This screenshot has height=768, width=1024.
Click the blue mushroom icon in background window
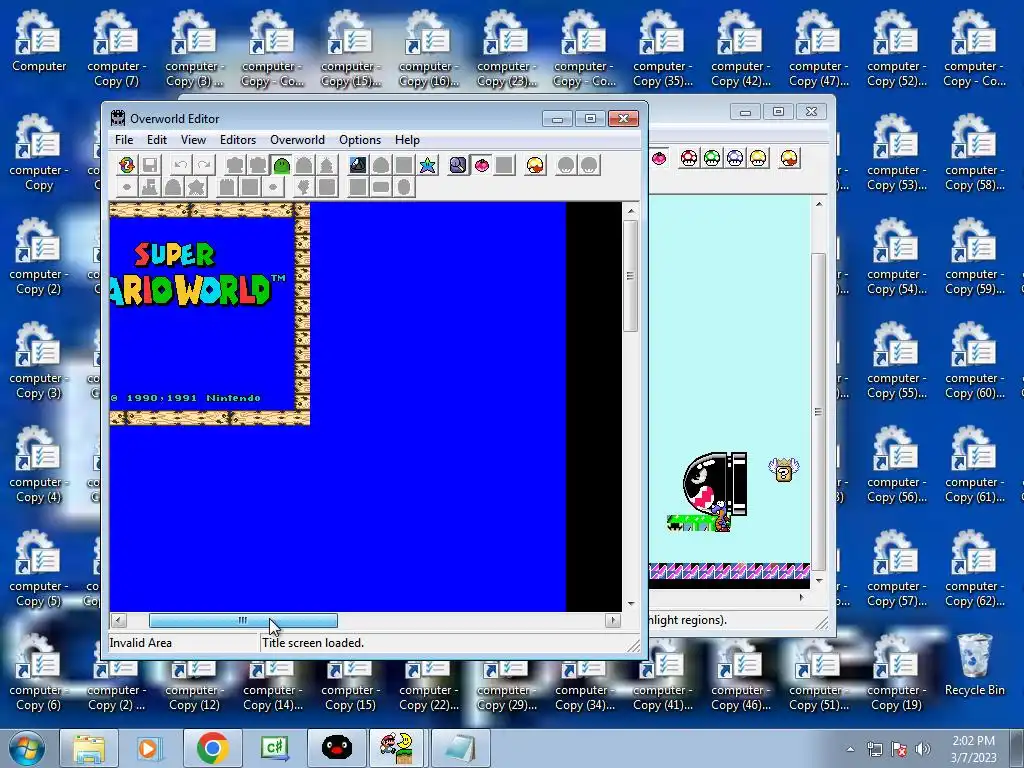[x=735, y=158]
